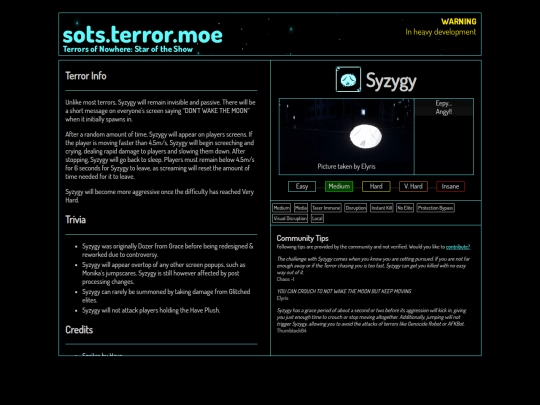Click the 'WARNING' text in the header
This screenshot has height=405, width=540.
tap(459, 22)
